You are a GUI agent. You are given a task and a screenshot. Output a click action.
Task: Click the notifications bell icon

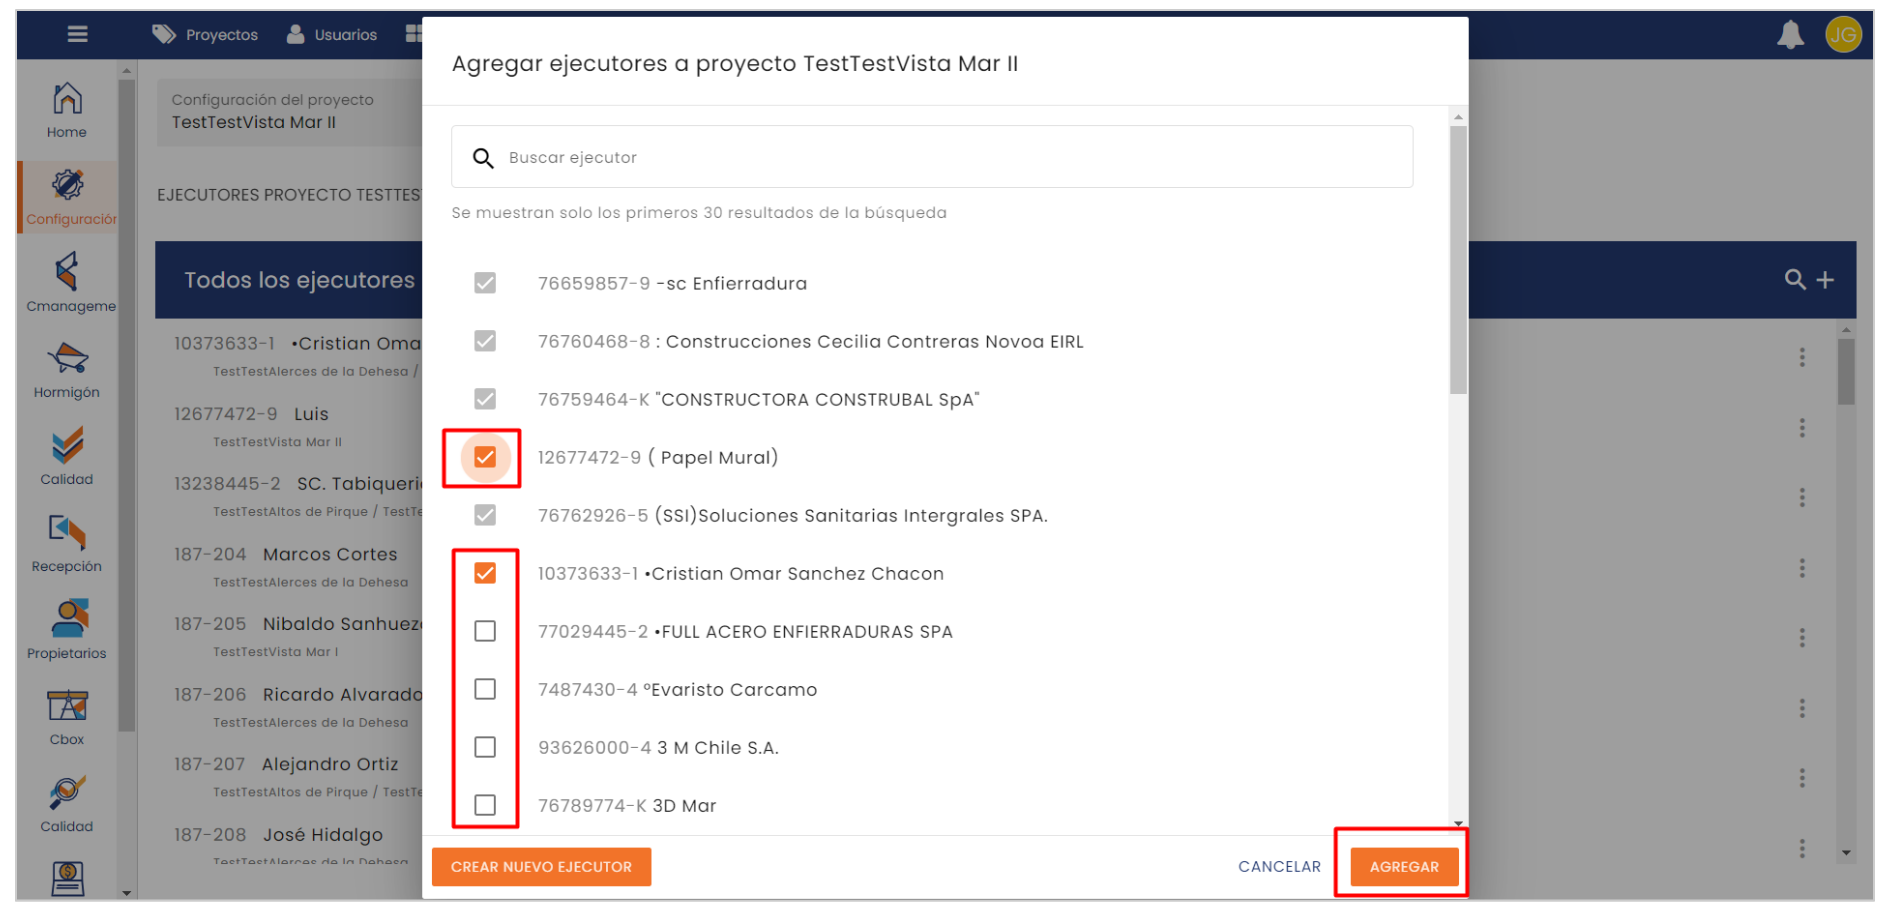point(1790,36)
